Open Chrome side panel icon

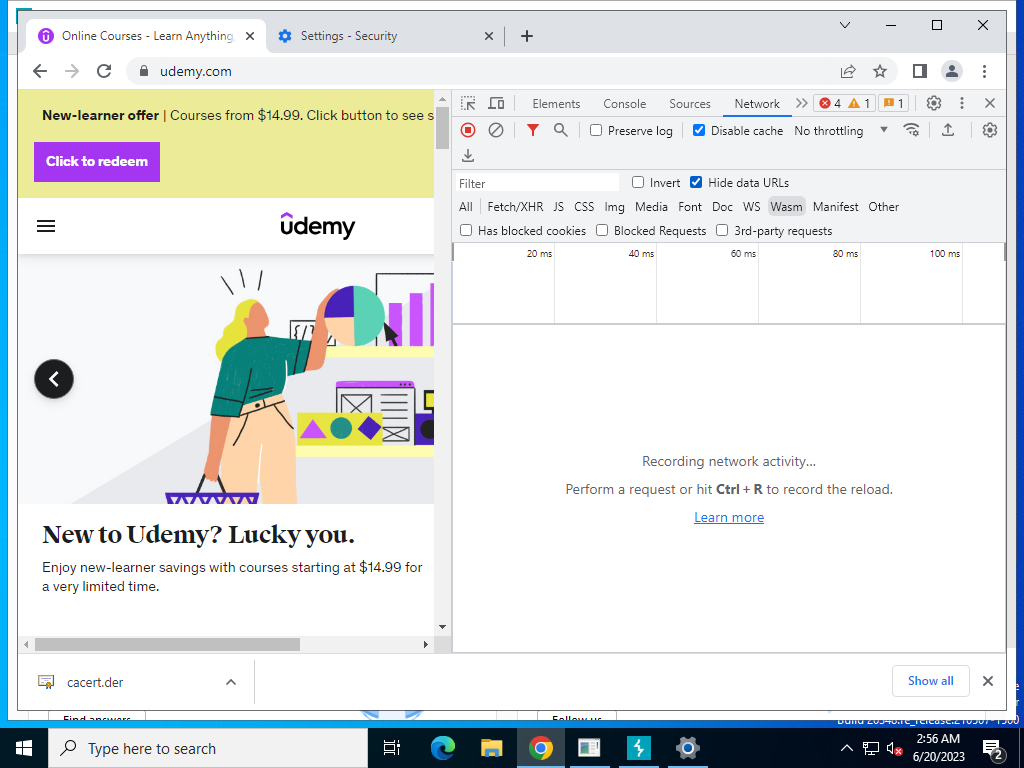point(920,71)
